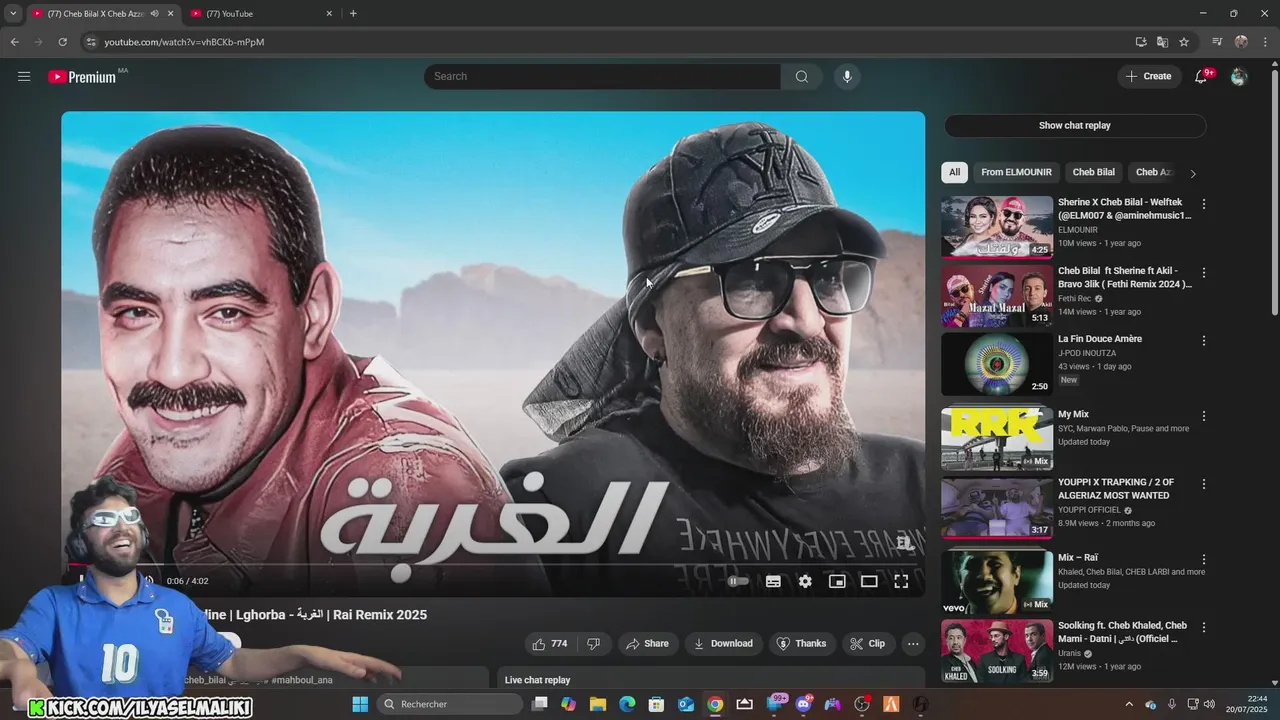Open La Fin Douce Amère thumbnail
The image size is (1280, 720).
pos(997,363)
